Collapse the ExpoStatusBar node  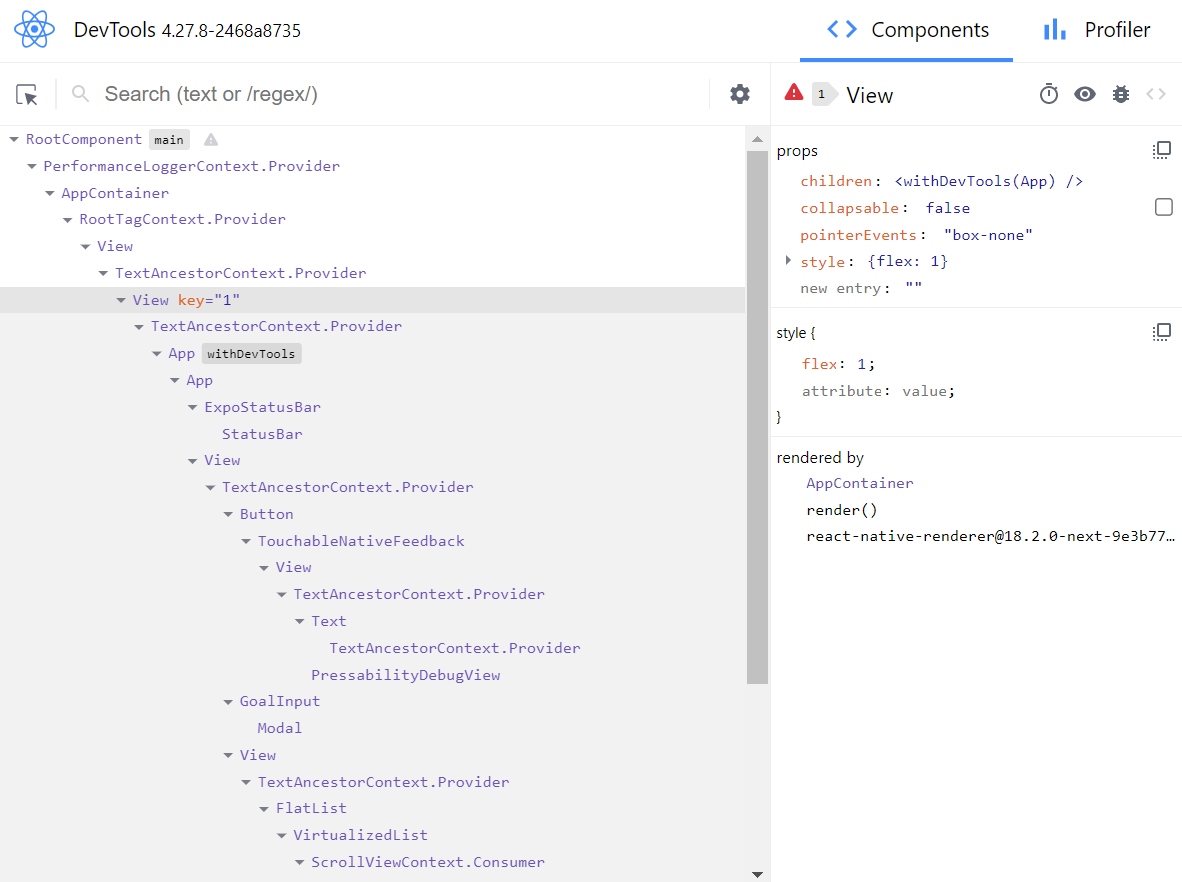click(192, 407)
